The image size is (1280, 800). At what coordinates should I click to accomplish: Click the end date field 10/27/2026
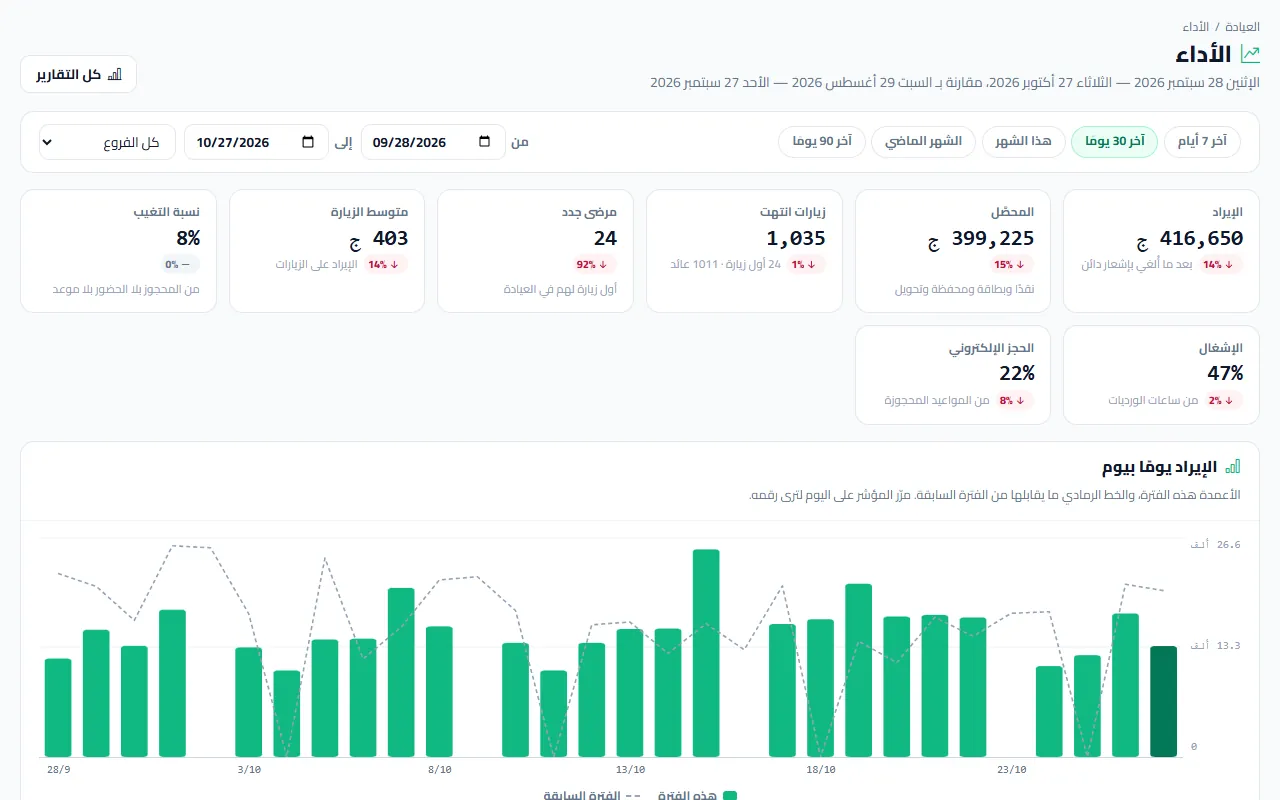[x=256, y=142]
